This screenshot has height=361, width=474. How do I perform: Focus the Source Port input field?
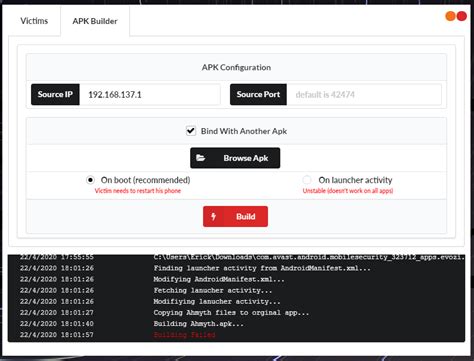coord(364,94)
